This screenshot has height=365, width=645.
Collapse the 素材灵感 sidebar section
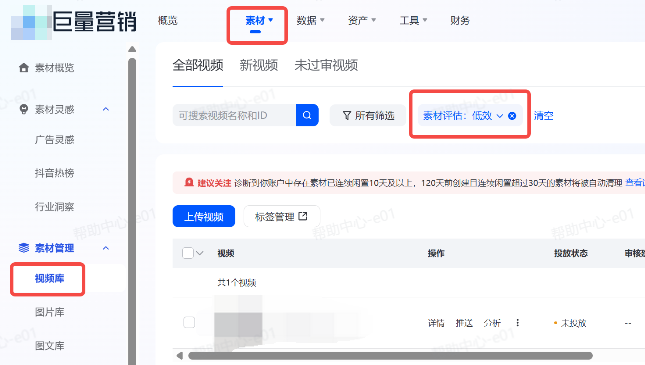tap(106, 109)
